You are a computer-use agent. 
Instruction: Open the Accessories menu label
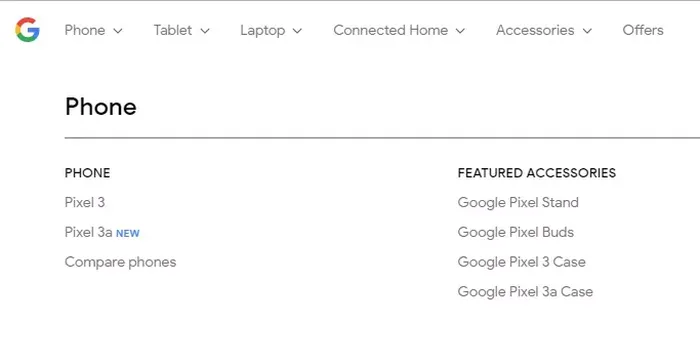point(535,30)
